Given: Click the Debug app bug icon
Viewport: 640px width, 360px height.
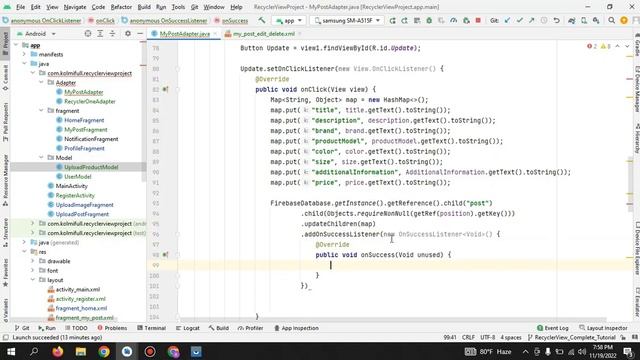Looking at the screenshot, I should [x=429, y=20].
